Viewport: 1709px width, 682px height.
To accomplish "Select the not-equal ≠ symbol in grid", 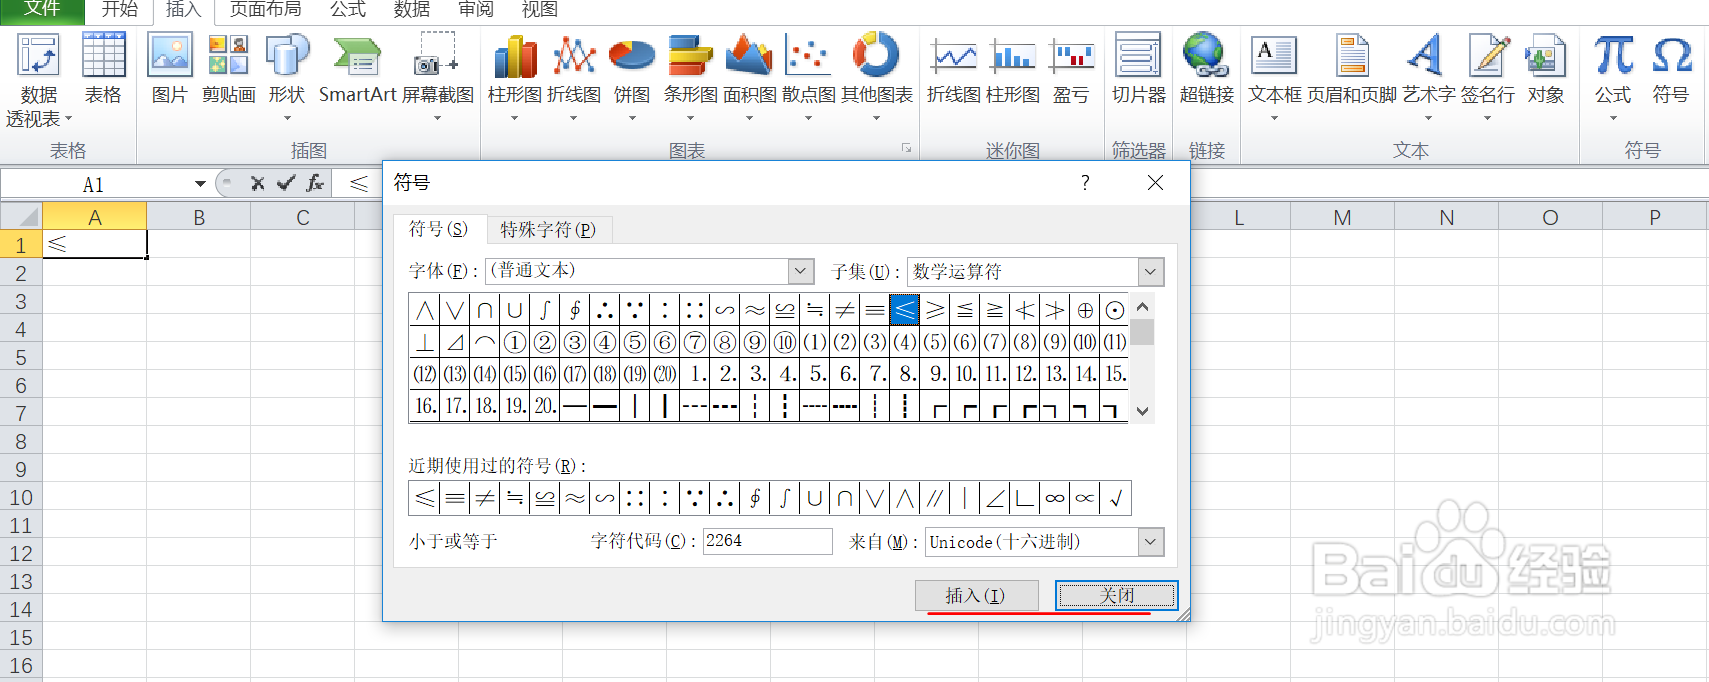I will tap(845, 310).
